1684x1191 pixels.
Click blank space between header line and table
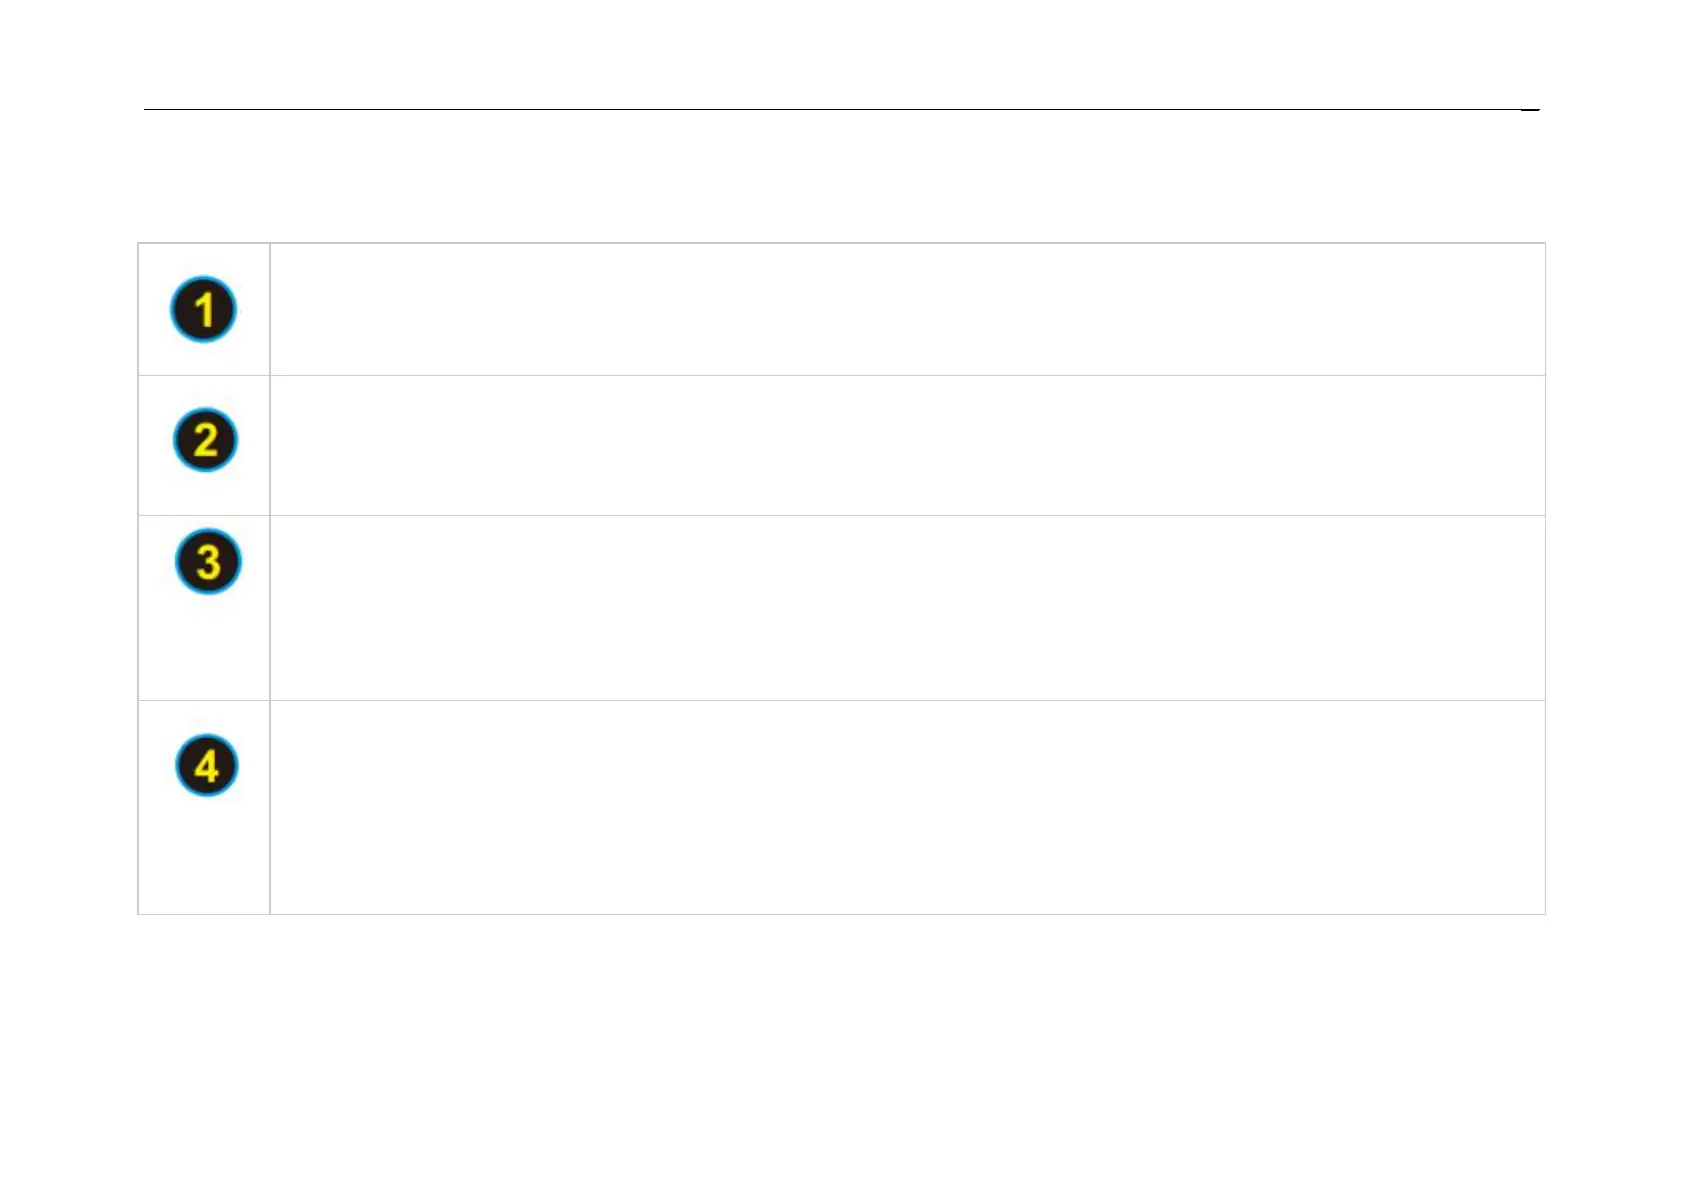pyautogui.click(x=842, y=176)
